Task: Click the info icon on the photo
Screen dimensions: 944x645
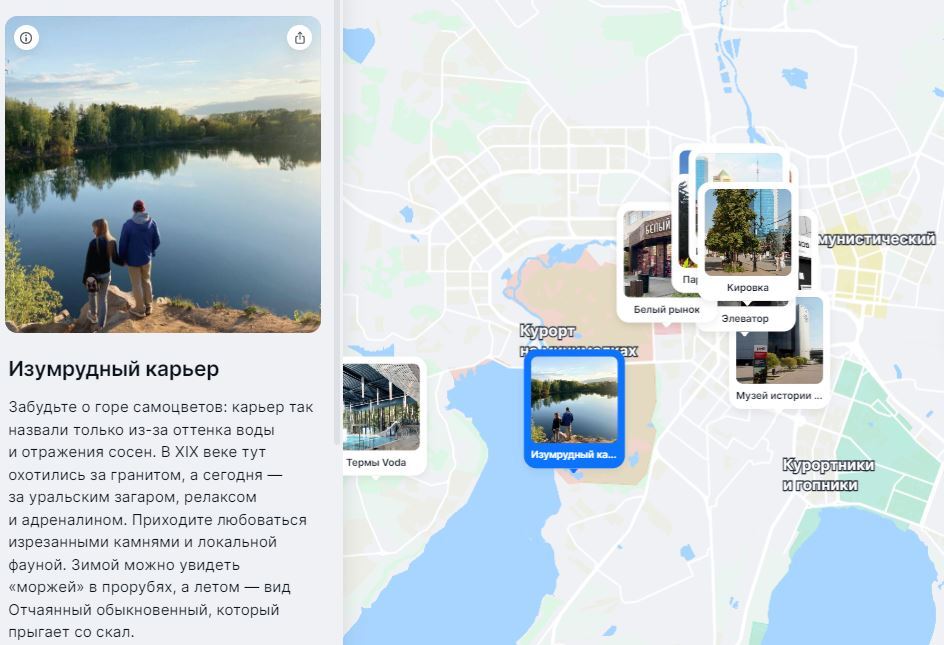Action: click(26, 37)
